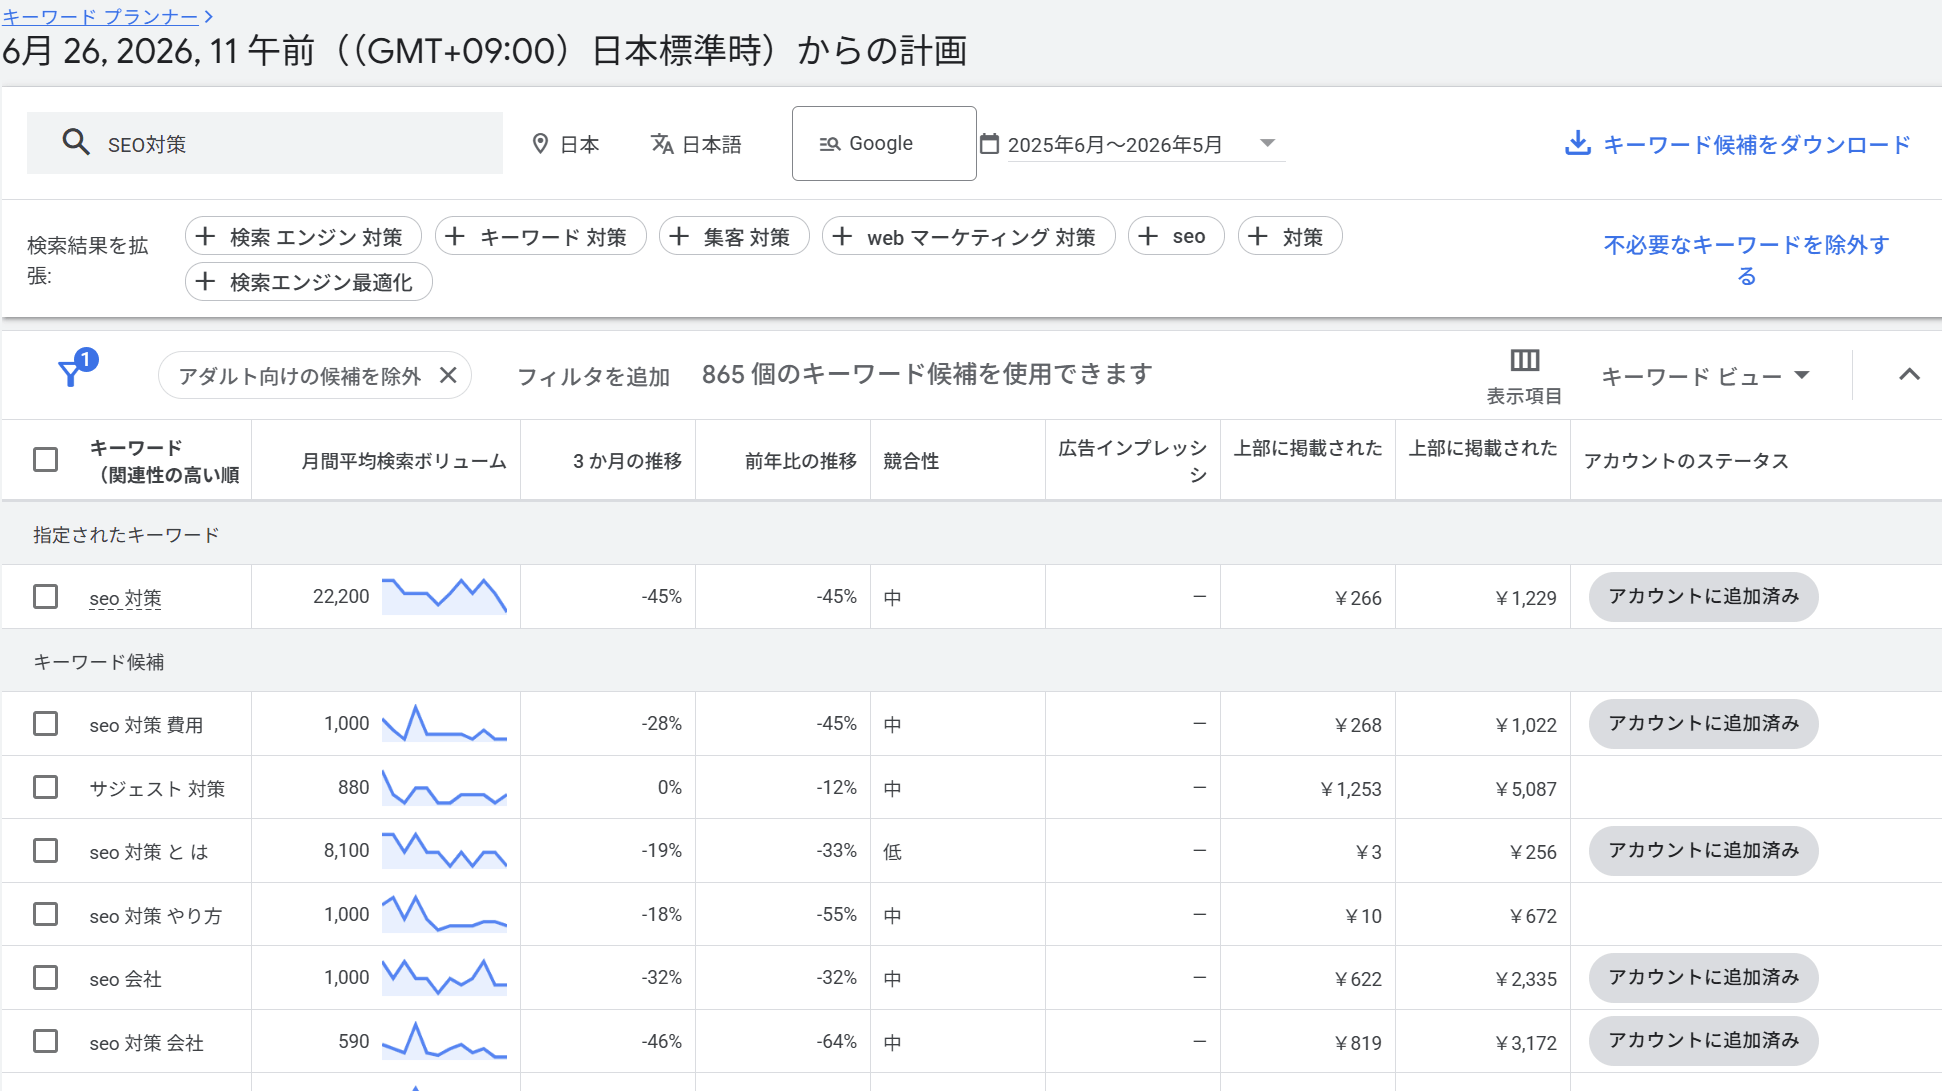Click the trend sparkline for seo 会社
Image resolution: width=1942 pixels, height=1091 pixels.
[x=444, y=977]
